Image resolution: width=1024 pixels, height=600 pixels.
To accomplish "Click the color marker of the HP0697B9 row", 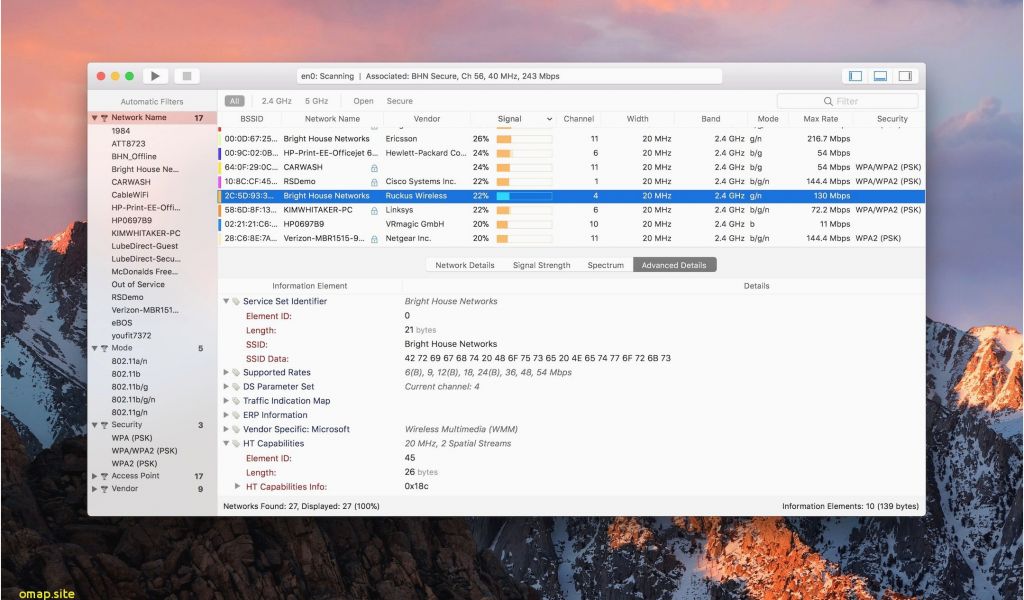I will pyautogui.click(x=220, y=225).
